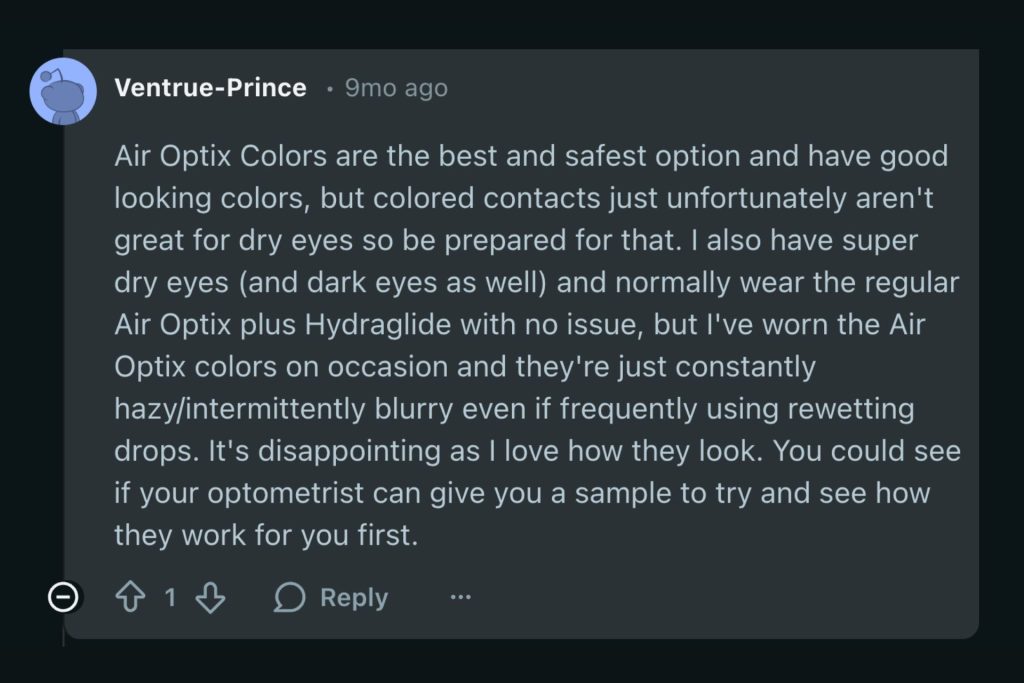1024x683 pixels.
Task: Downvote the Ventrue-Prince comment
Action: click(210, 598)
